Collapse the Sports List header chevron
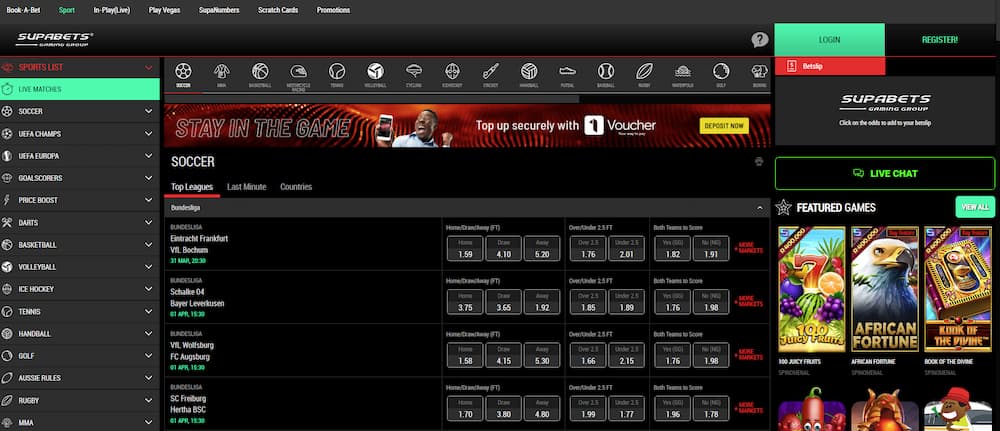 click(x=149, y=68)
